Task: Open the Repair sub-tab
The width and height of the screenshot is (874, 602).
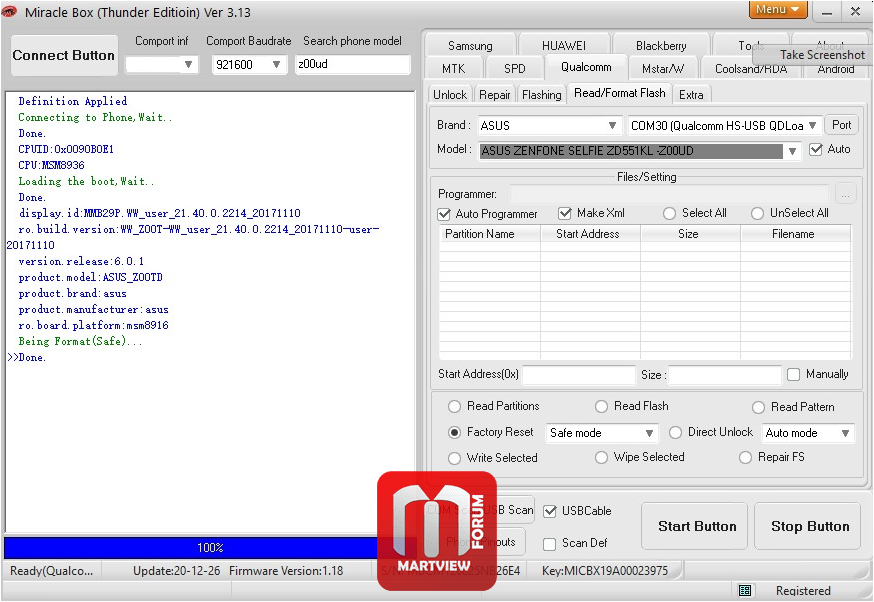Action: [494, 95]
